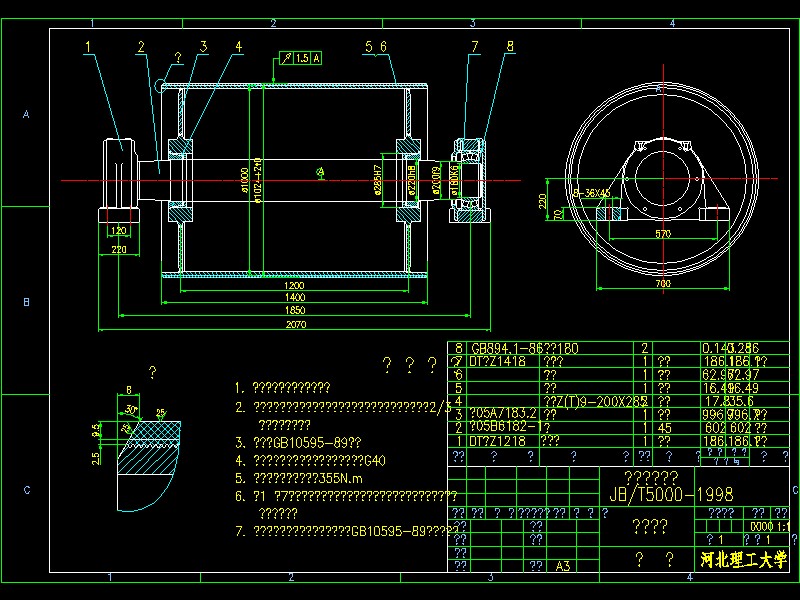
Task: Click technical note 7 mentioning GB10595-89
Action: pos(346,532)
